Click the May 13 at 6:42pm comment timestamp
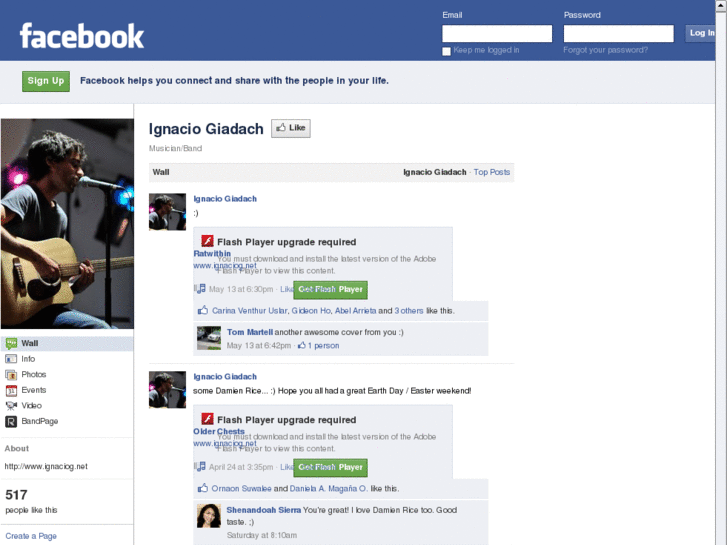This screenshot has width=727, height=545. click(x=259, y=346)
